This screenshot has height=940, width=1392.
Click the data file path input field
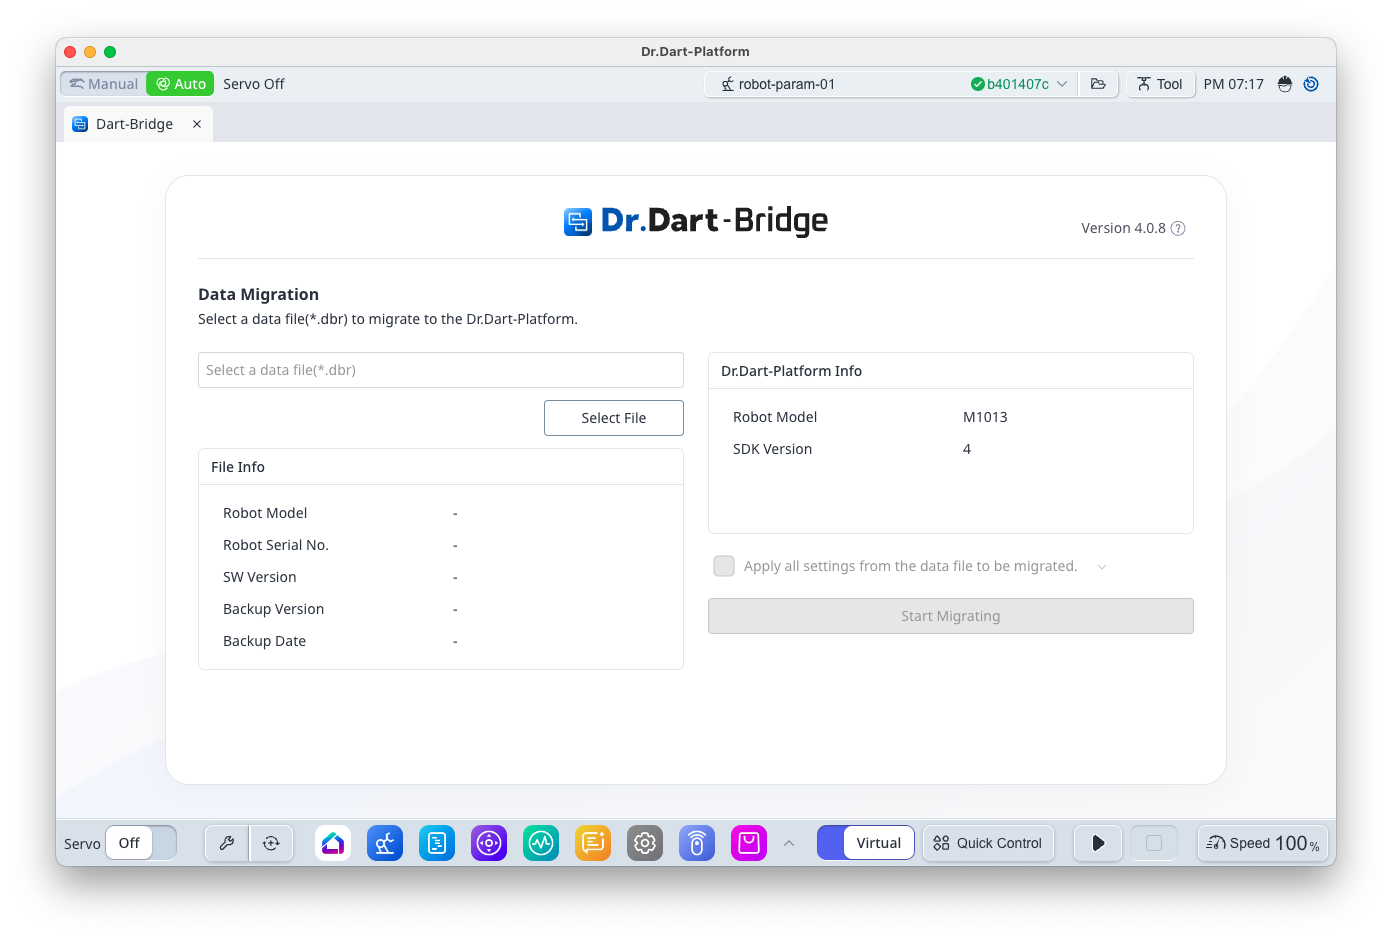coord(440,370)
